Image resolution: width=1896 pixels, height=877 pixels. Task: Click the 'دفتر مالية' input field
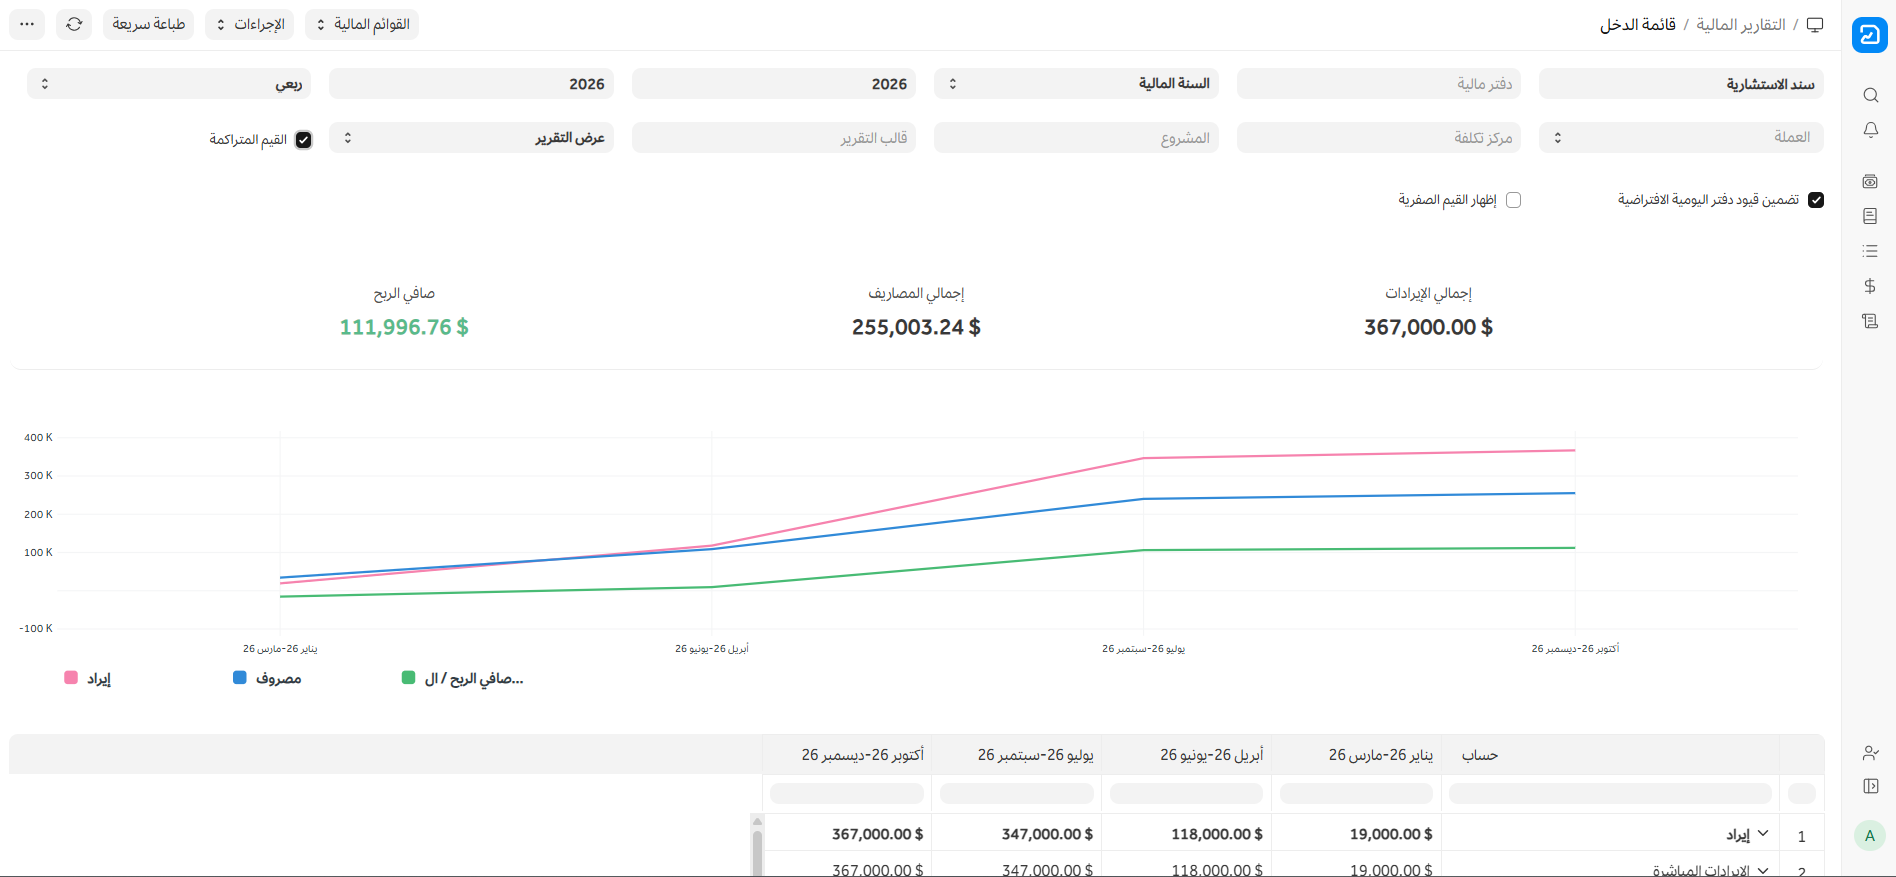pyautogui.click(x=1379, y=84)
